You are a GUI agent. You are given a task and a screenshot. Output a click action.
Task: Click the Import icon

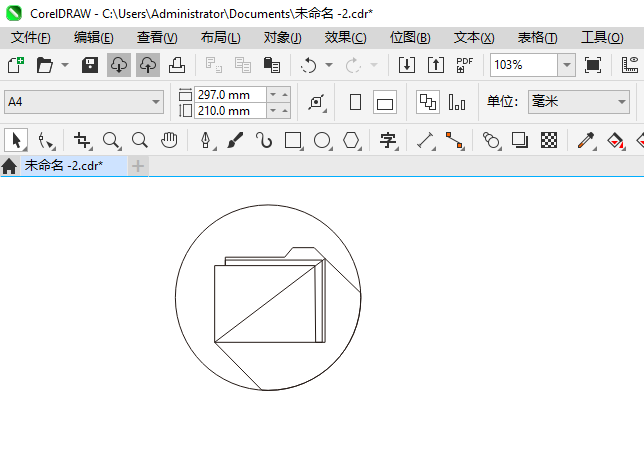pos(407,65)
